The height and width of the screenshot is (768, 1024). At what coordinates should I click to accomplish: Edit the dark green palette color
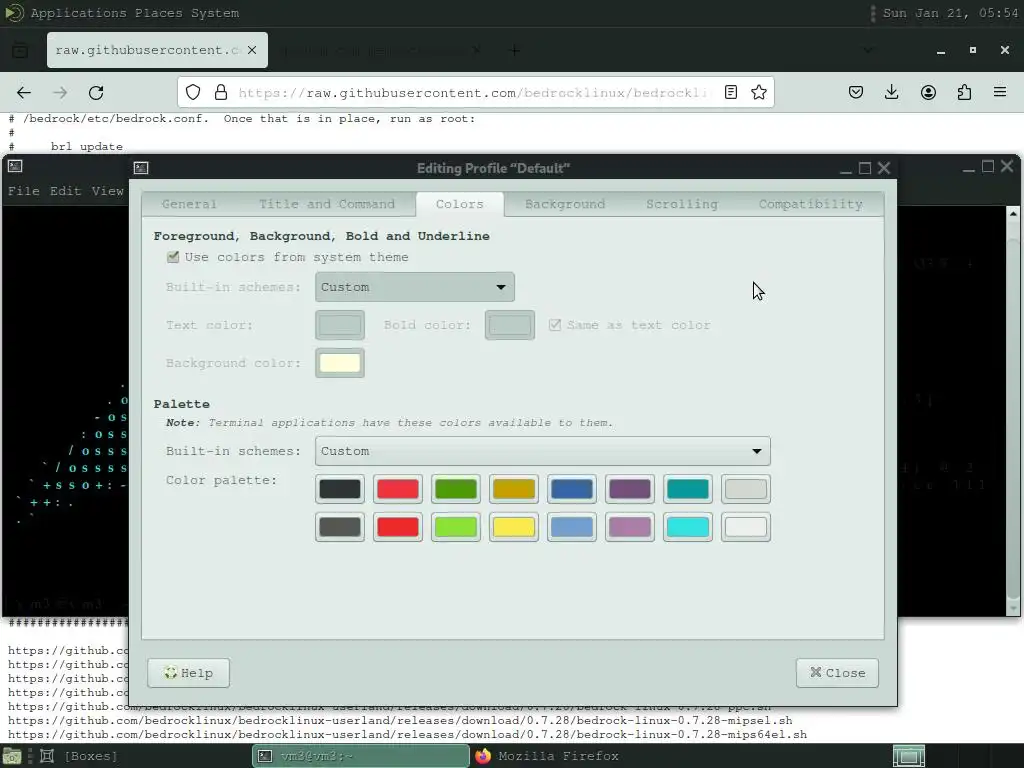point(456,489)
